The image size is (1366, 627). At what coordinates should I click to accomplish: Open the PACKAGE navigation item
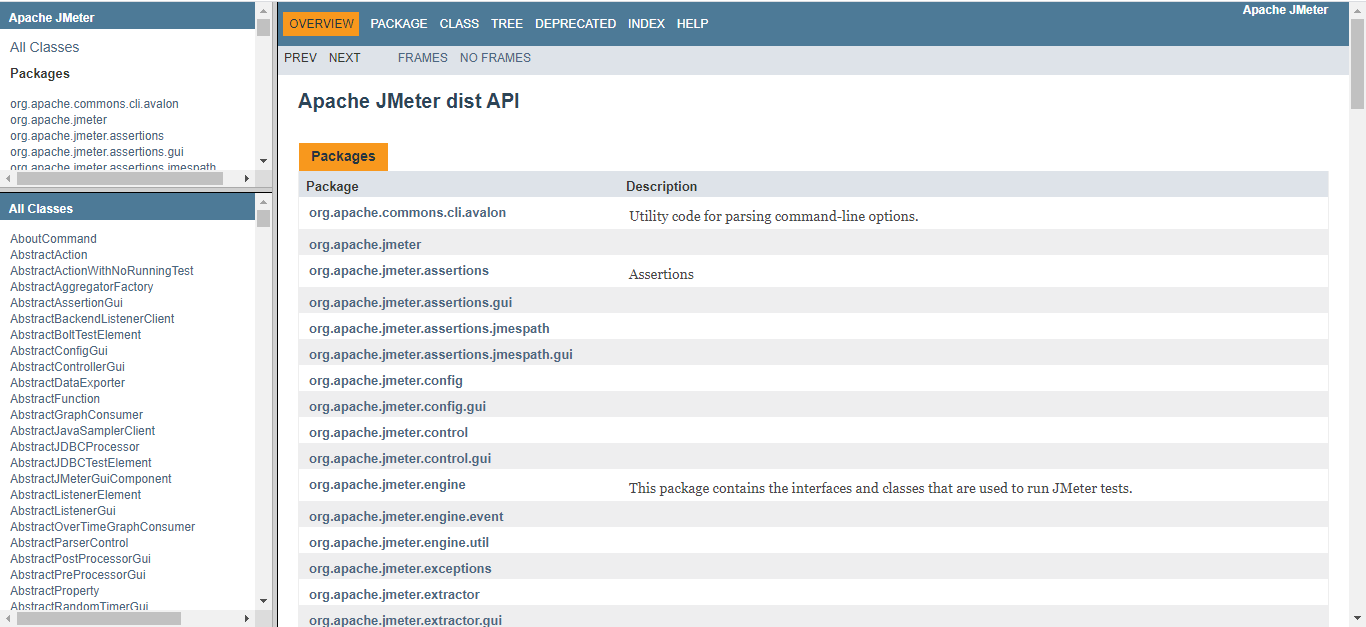tap(398, 24)
